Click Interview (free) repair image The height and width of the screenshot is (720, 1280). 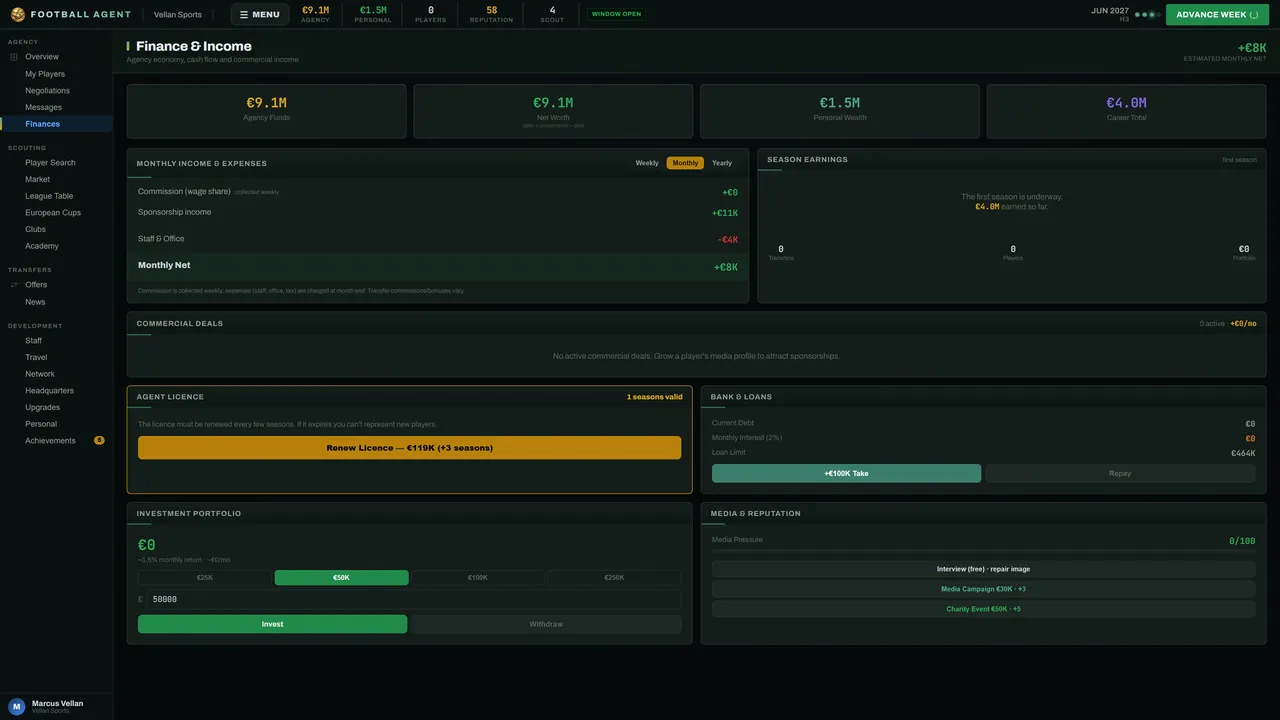pyautogui.click(x=983, y=569)
